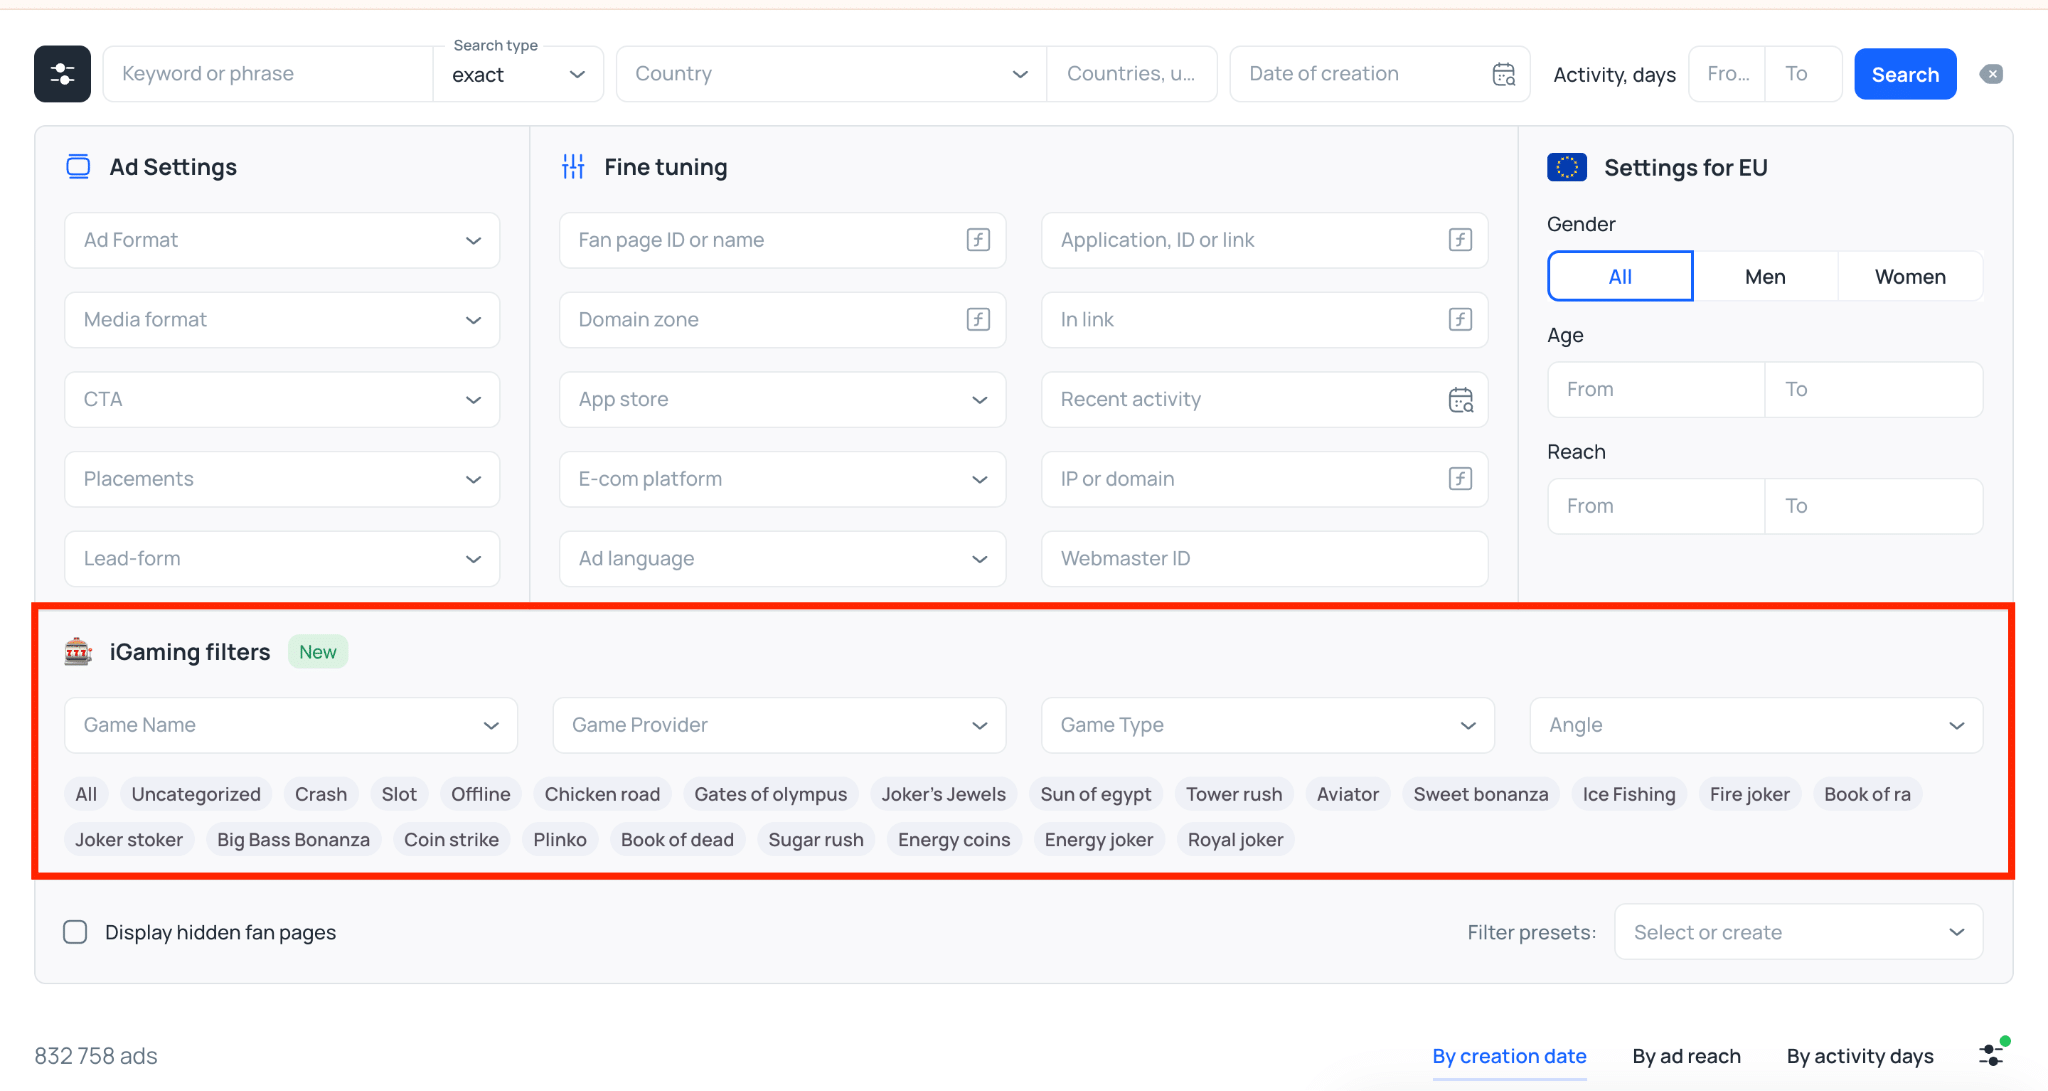Expand the Angle dropdown
The image size is (2048, 1091).
(1756, 725)
